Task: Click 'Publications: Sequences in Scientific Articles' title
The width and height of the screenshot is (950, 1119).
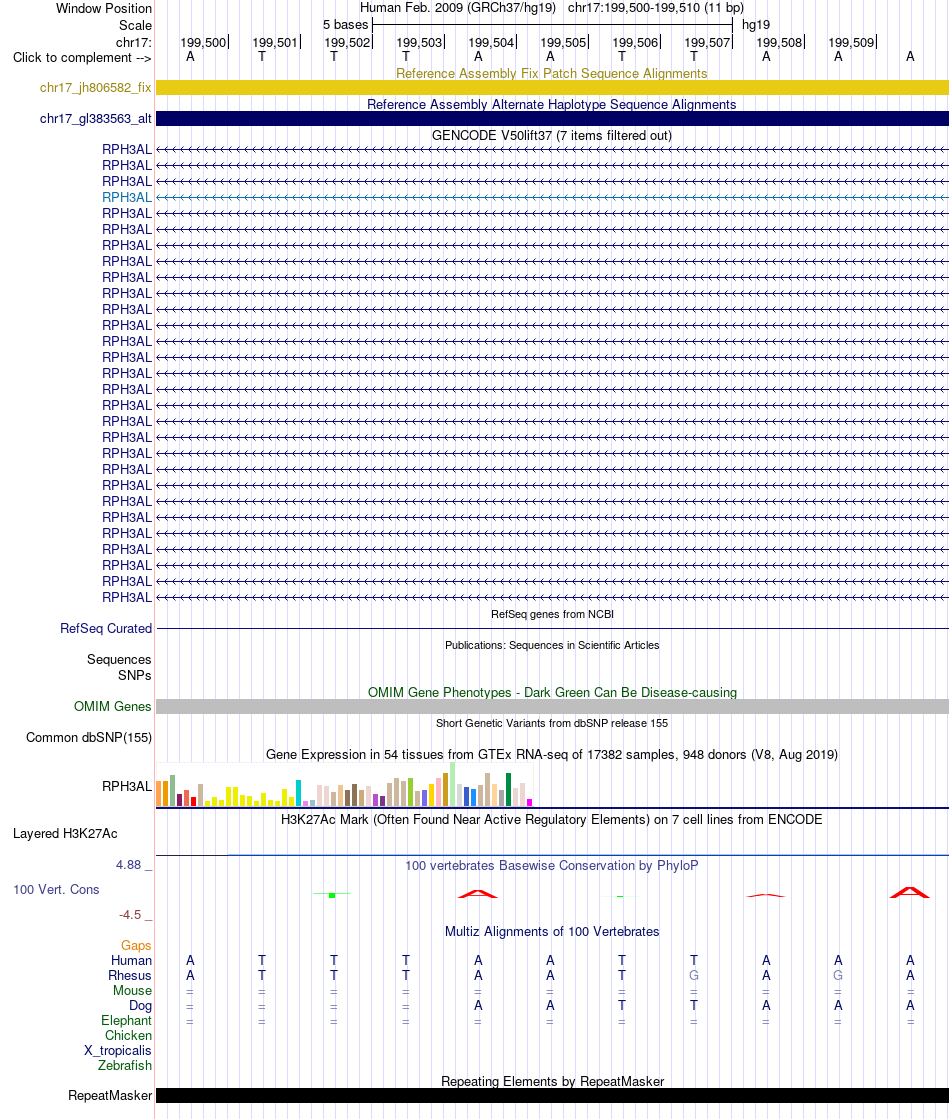Action: 552,645
